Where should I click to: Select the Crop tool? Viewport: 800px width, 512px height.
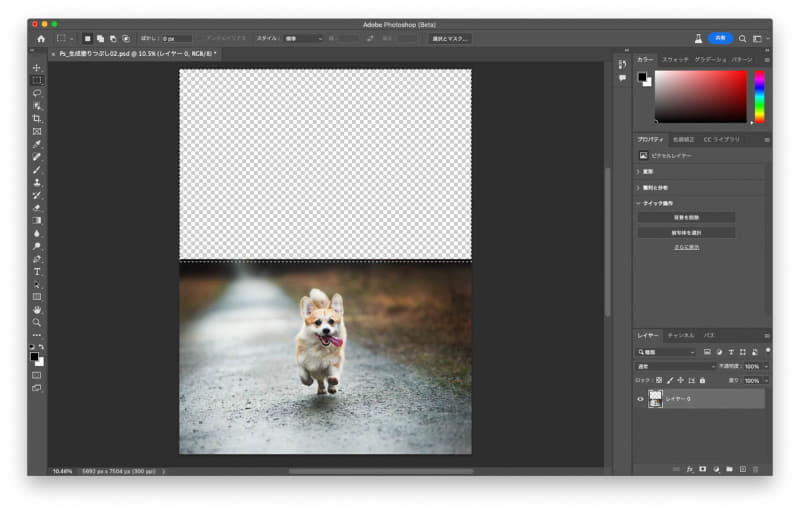pyautogui.click(x=37, y=119)
